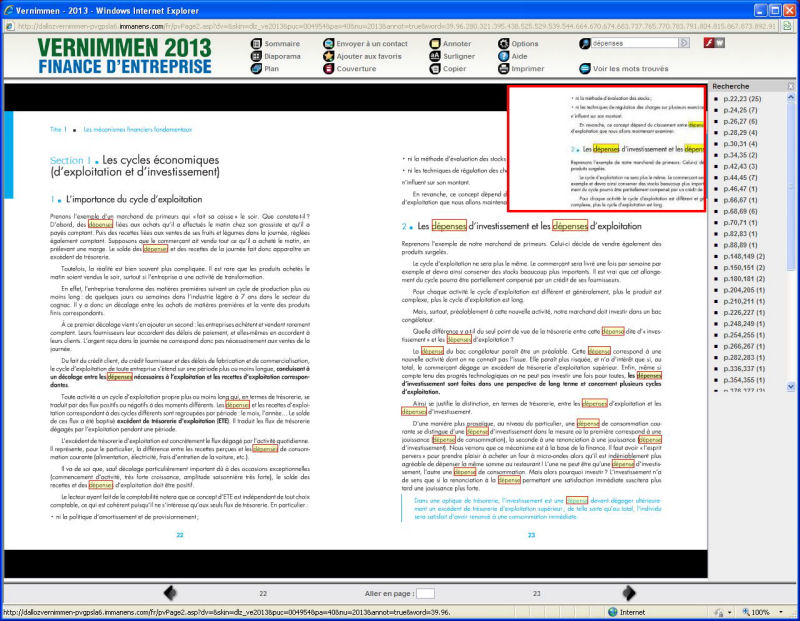Click the Internet Explorer title bar icon
Screen dimensions: 800x621
click(8, 10)
